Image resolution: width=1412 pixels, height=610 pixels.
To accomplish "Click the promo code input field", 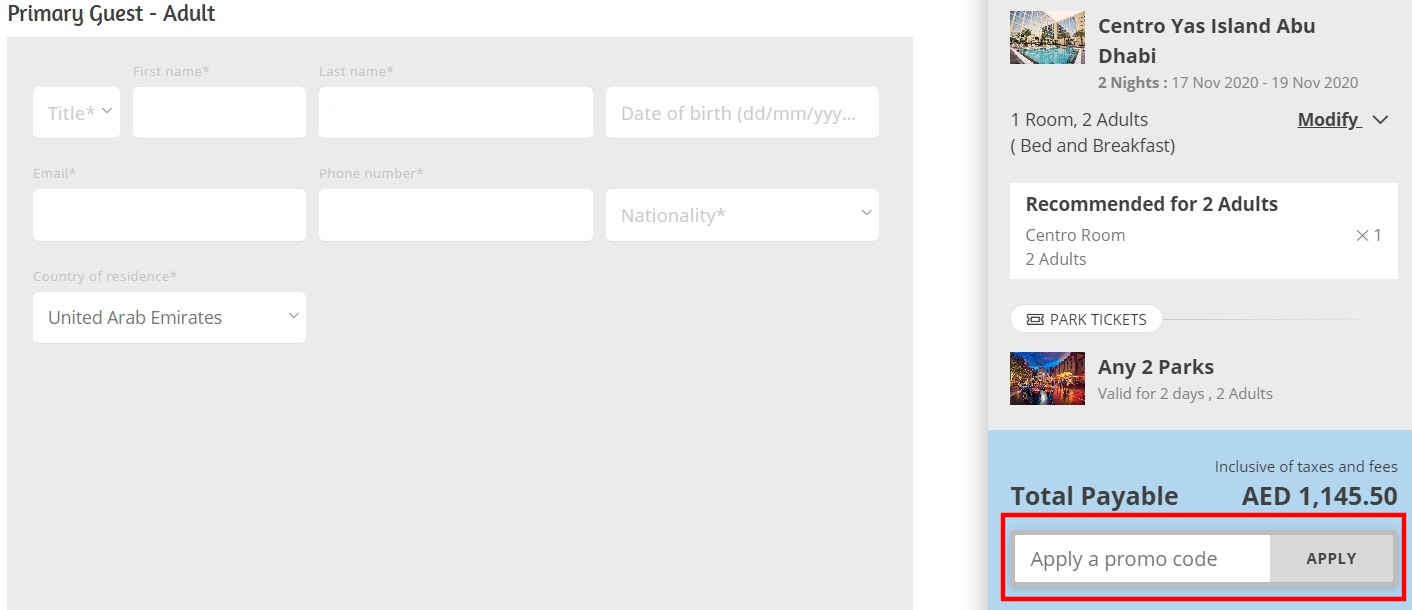I will pos(1142,559).
